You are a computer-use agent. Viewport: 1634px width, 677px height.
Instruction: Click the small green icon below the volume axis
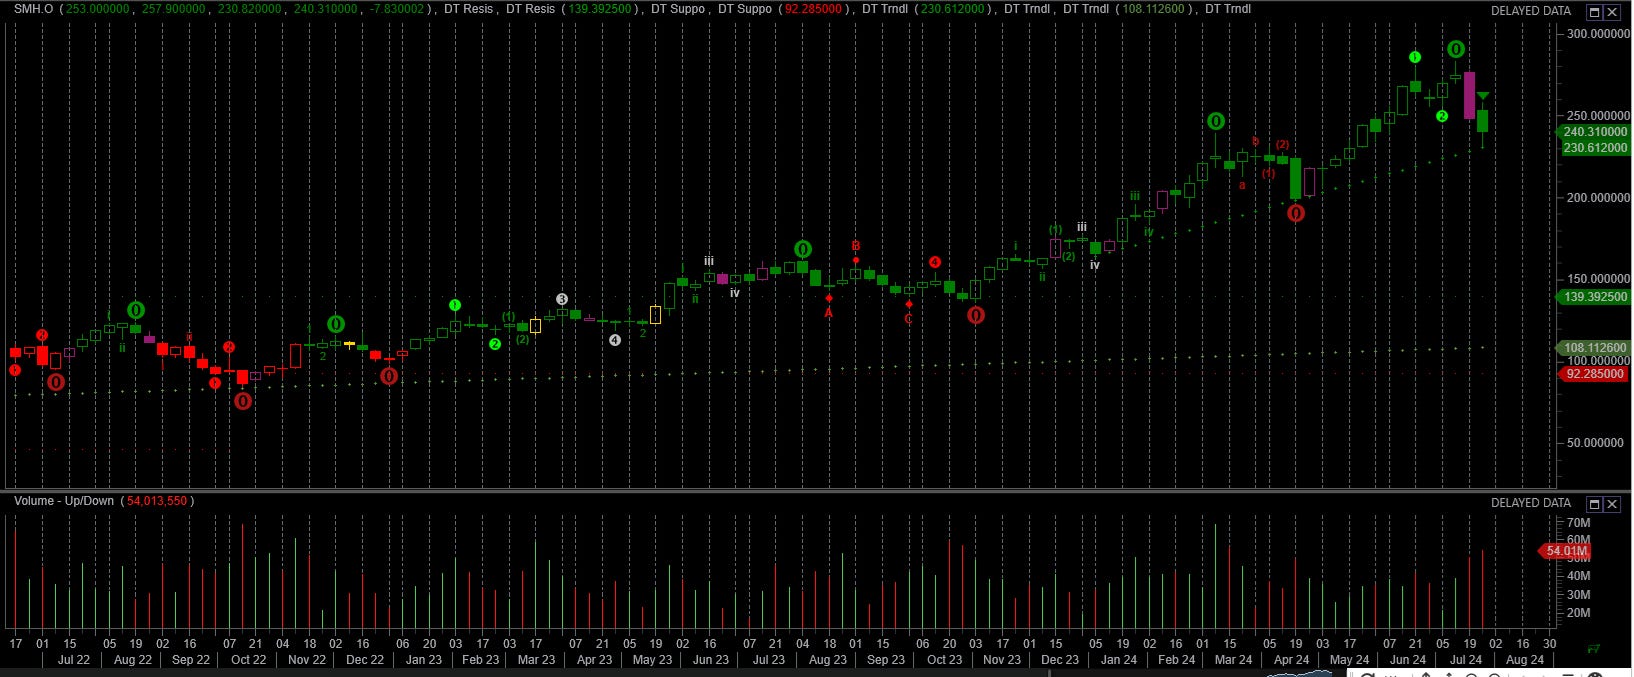tap(1594, 649)
